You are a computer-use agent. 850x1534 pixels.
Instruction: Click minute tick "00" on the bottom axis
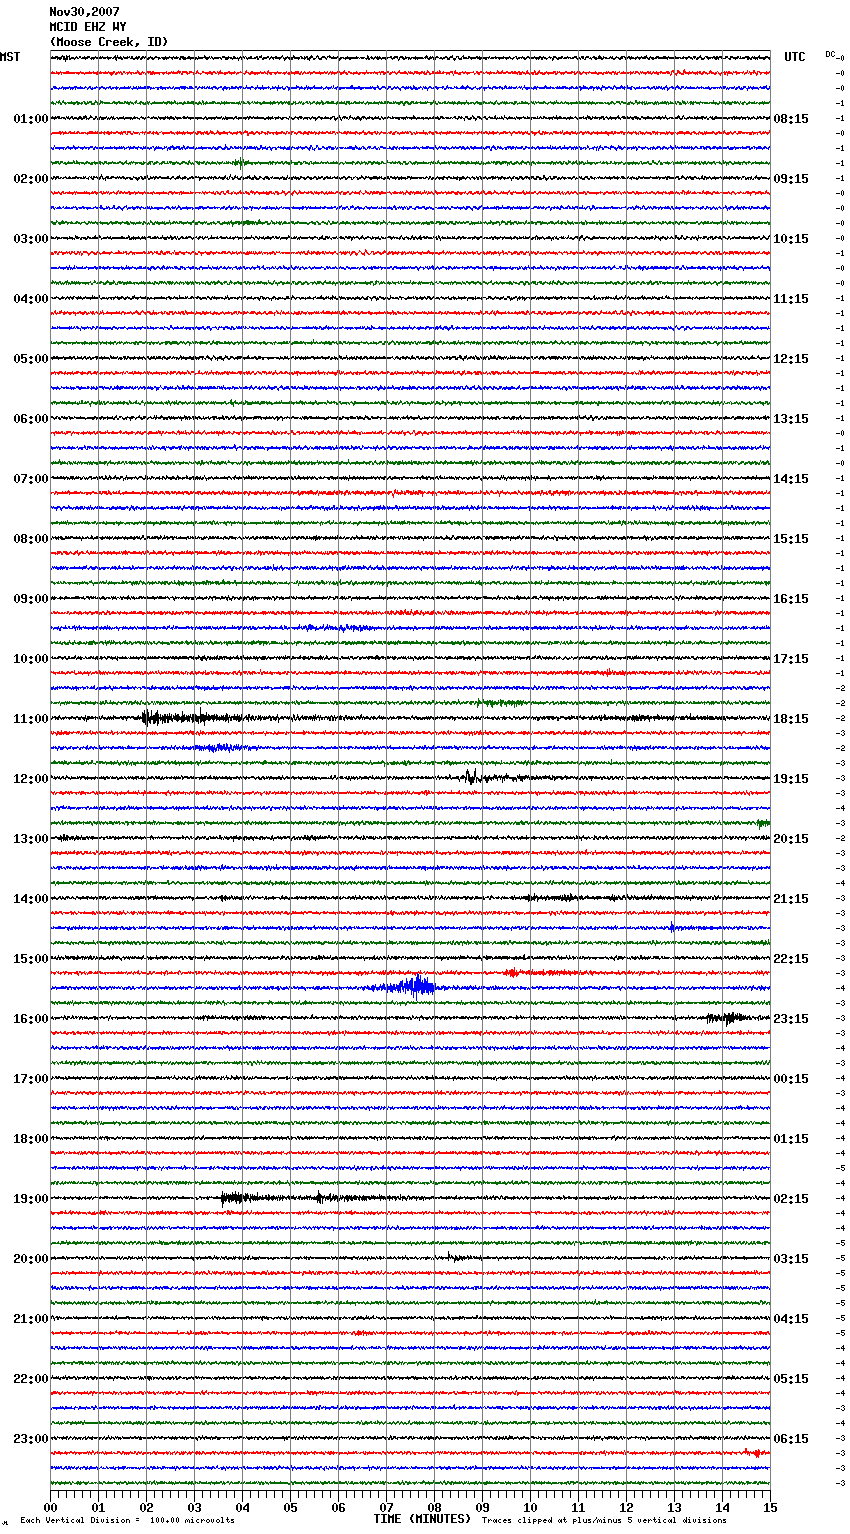click(x=50, y=1507)
